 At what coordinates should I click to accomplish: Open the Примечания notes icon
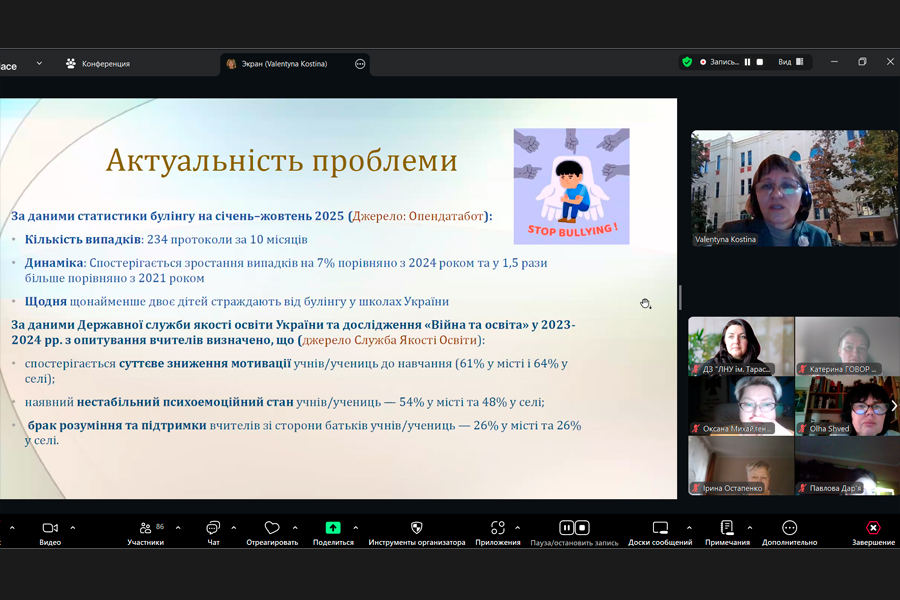pyautogui.click(x=727, y=528)
